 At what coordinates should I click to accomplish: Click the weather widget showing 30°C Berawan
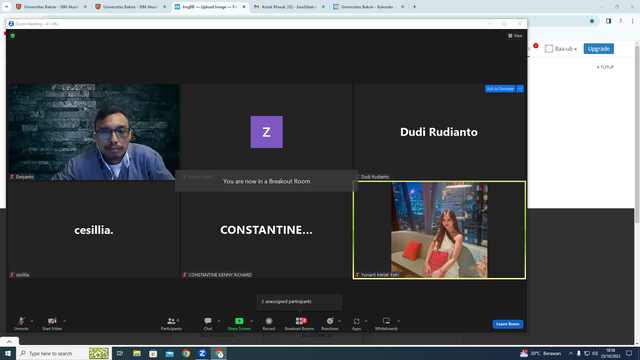540,353
